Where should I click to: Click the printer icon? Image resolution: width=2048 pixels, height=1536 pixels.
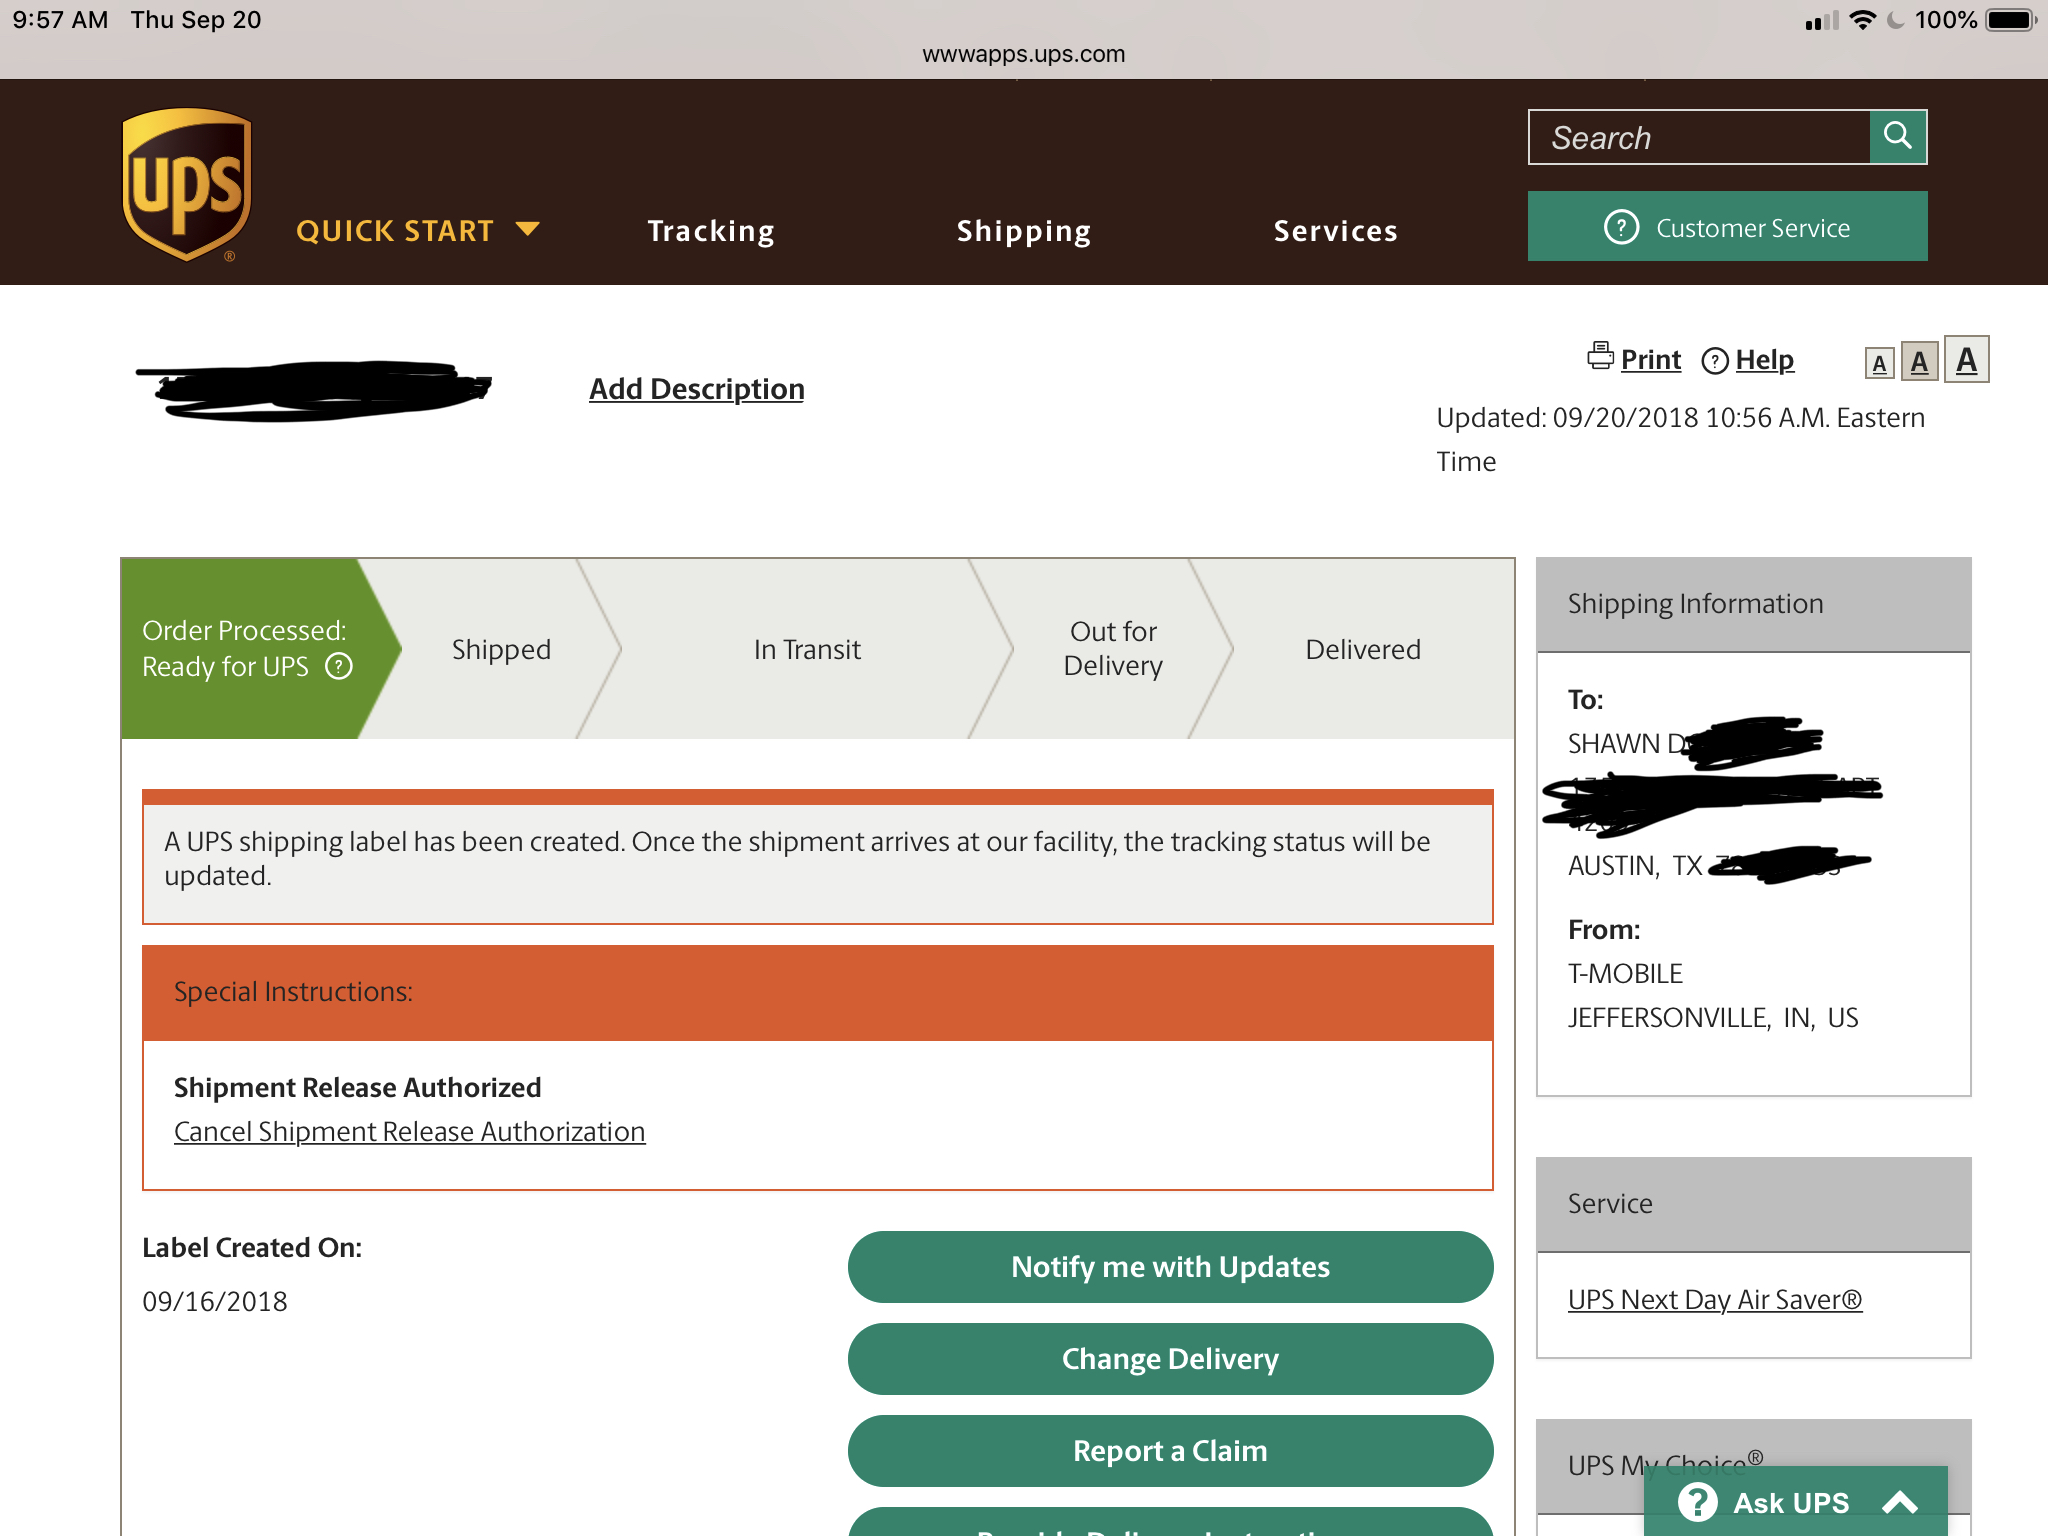[1600, 356]
